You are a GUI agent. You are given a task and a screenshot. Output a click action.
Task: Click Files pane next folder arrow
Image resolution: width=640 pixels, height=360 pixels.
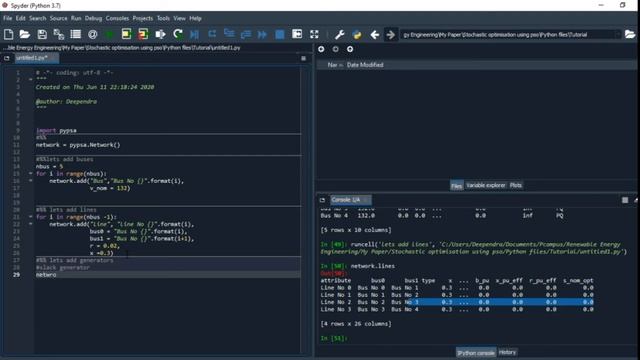[x=336, y=49]
